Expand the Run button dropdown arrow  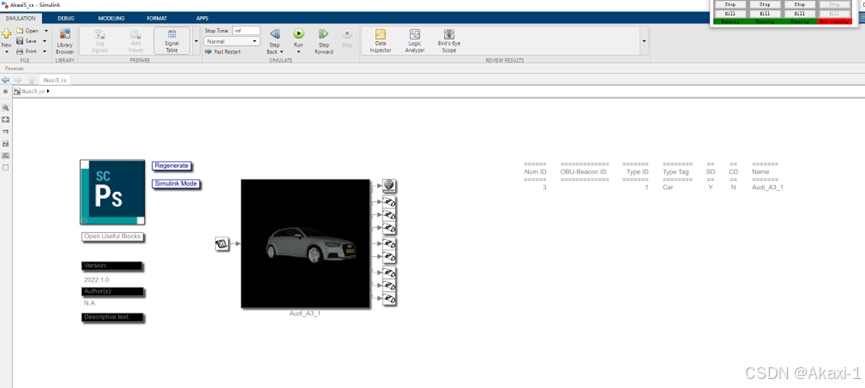[x=298, y=52]
